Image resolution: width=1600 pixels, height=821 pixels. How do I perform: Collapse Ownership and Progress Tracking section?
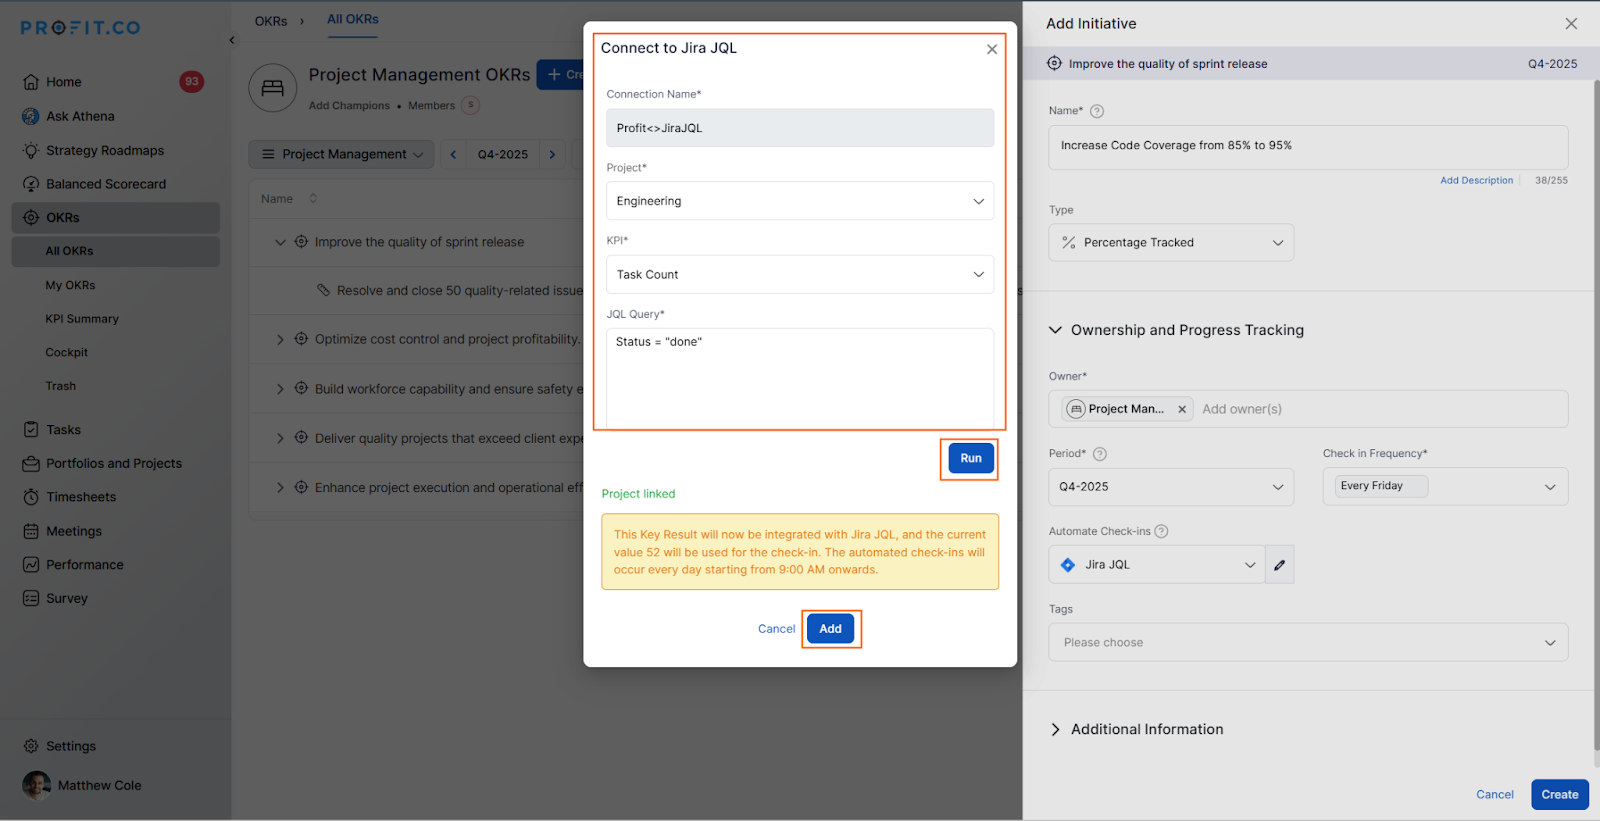[1055, 330]
